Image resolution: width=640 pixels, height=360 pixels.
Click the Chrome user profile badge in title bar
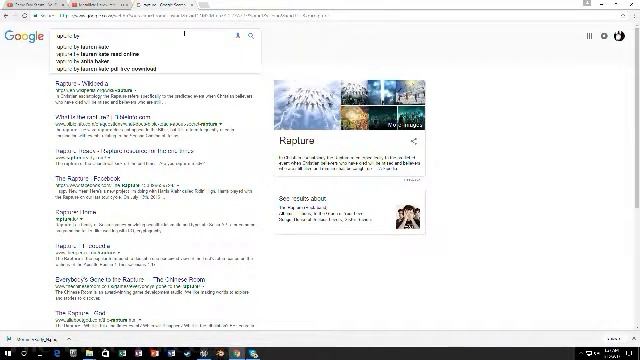[x=587, y=3]
